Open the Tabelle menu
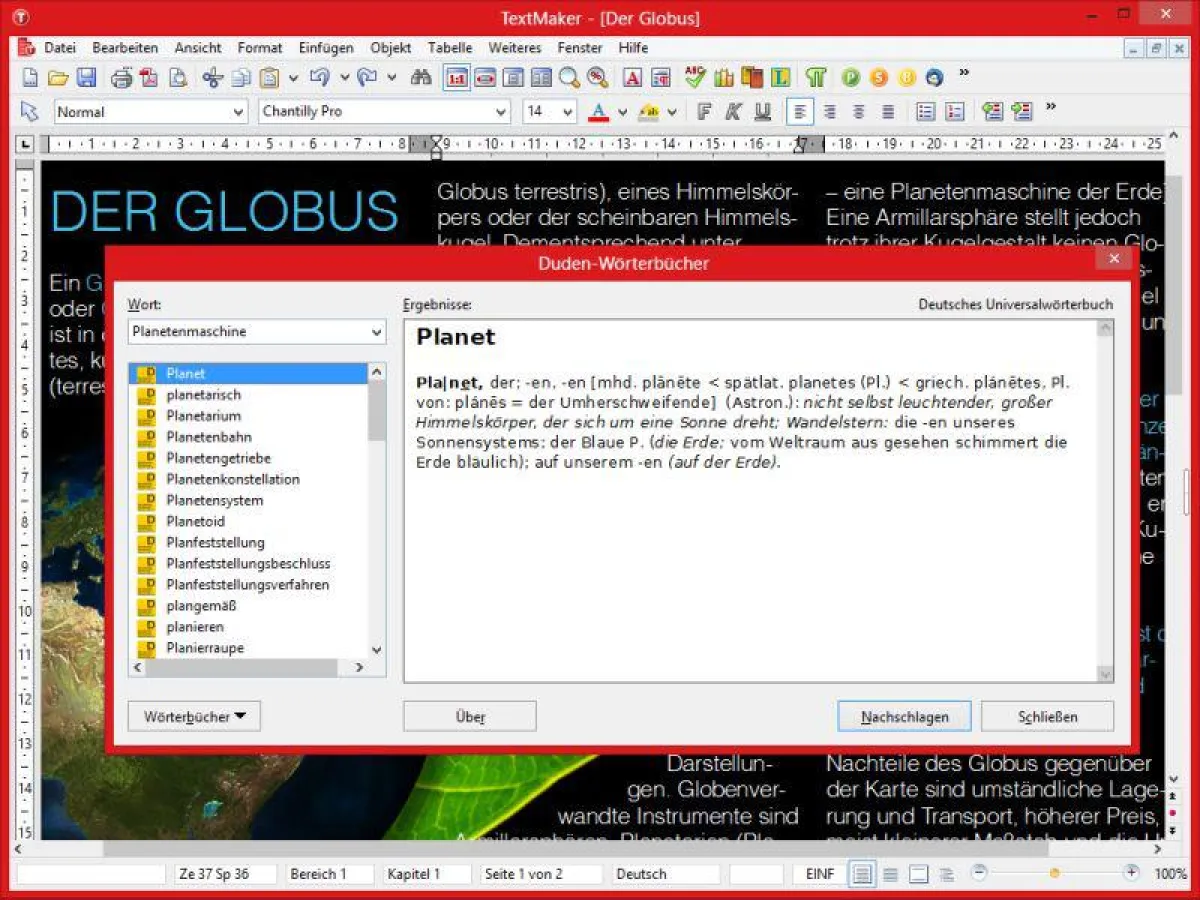Viewport: 1200px width, 900px height. point(450,47)
